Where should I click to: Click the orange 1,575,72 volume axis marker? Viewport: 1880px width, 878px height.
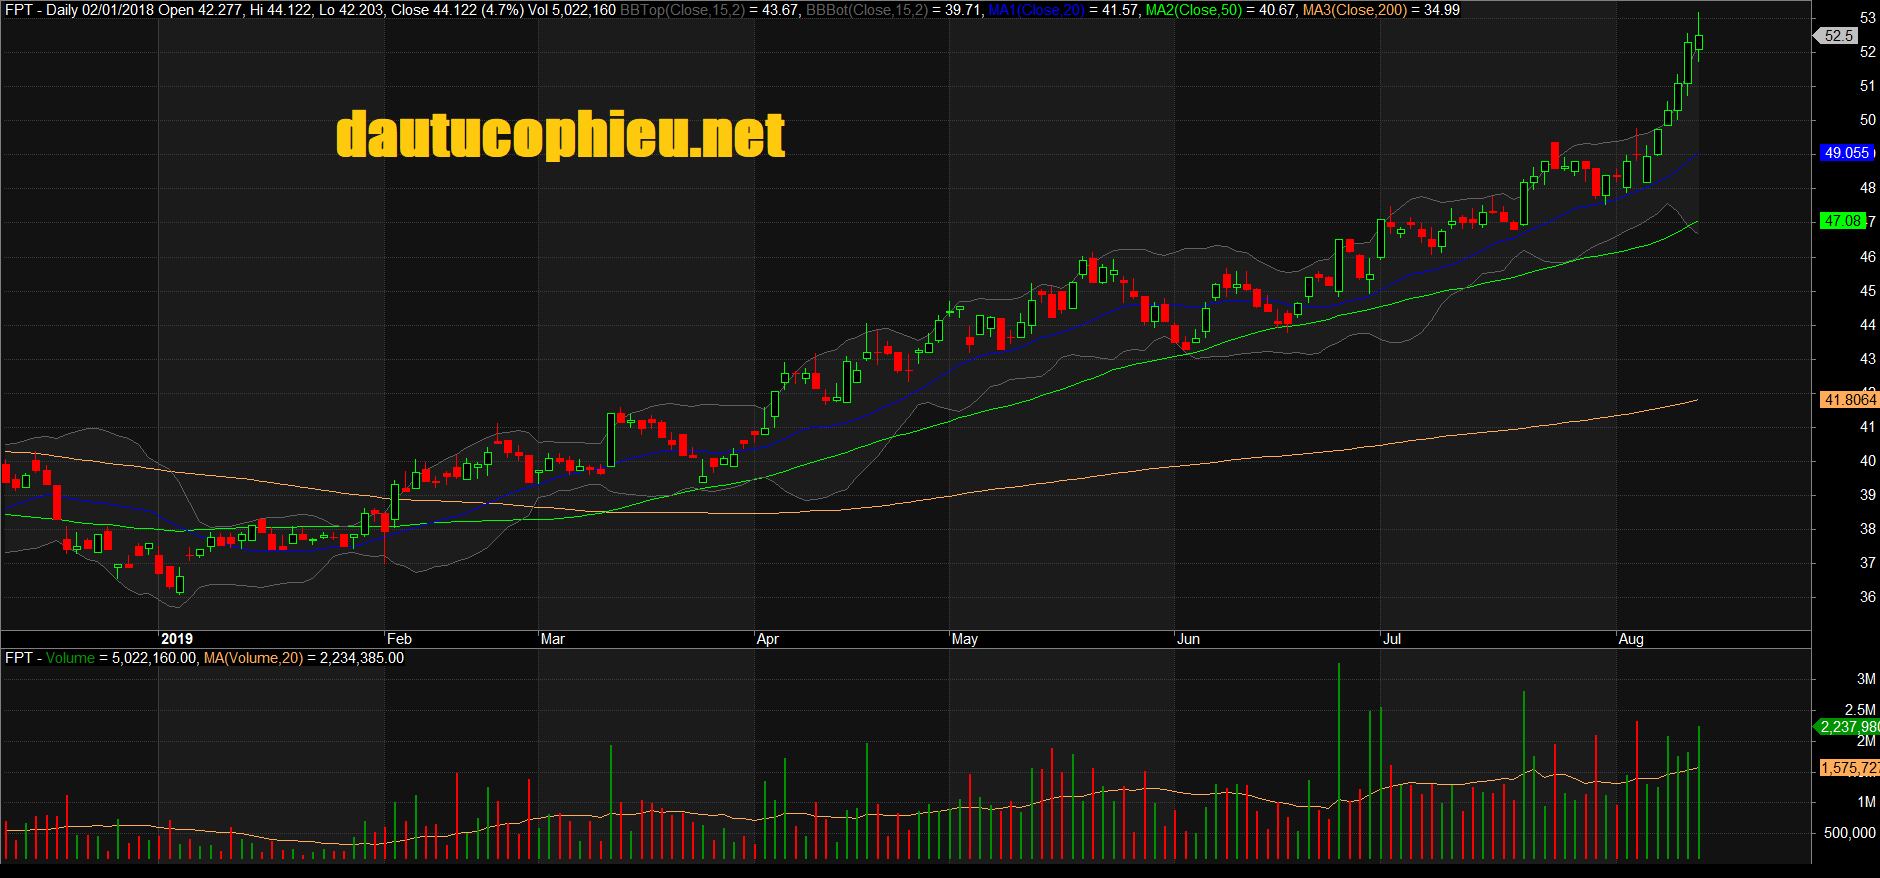click(1849, 768)
